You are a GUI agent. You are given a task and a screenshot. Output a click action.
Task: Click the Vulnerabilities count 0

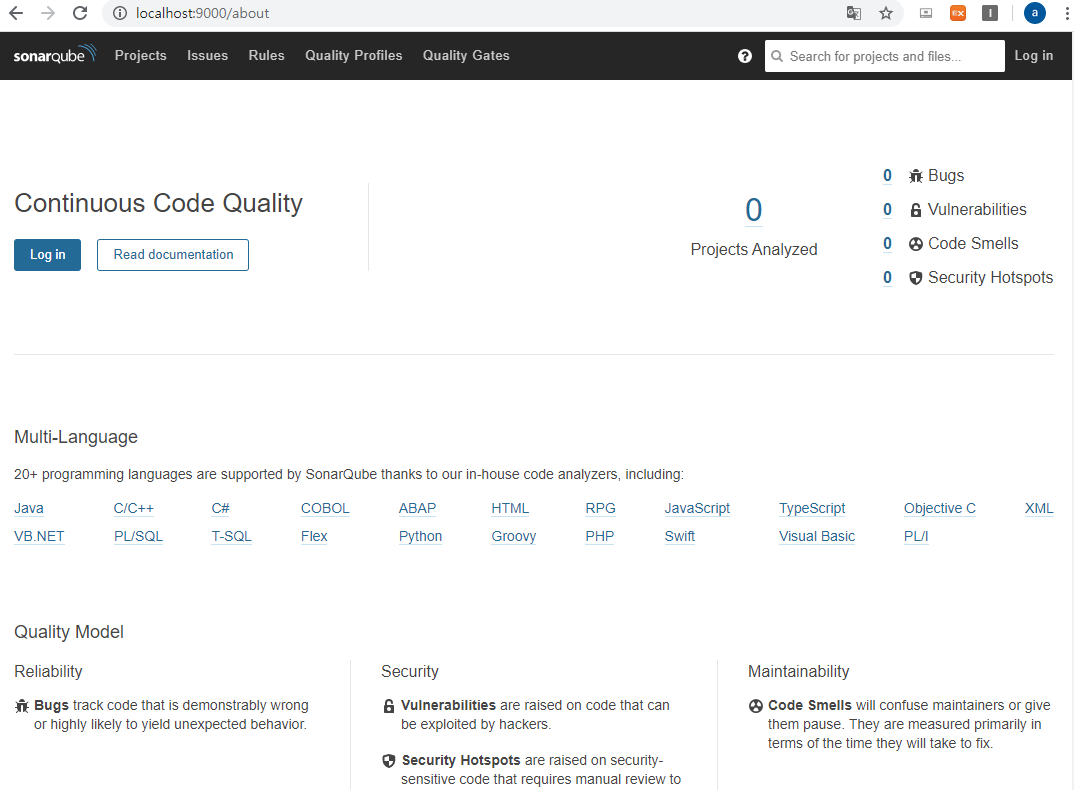pos(887,210)
